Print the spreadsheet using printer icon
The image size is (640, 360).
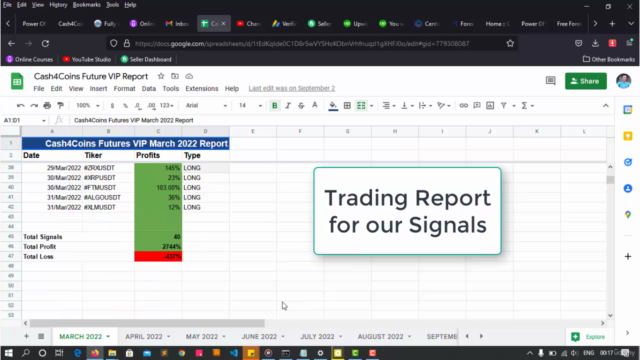pyautogui.click(x=47, y=106)
